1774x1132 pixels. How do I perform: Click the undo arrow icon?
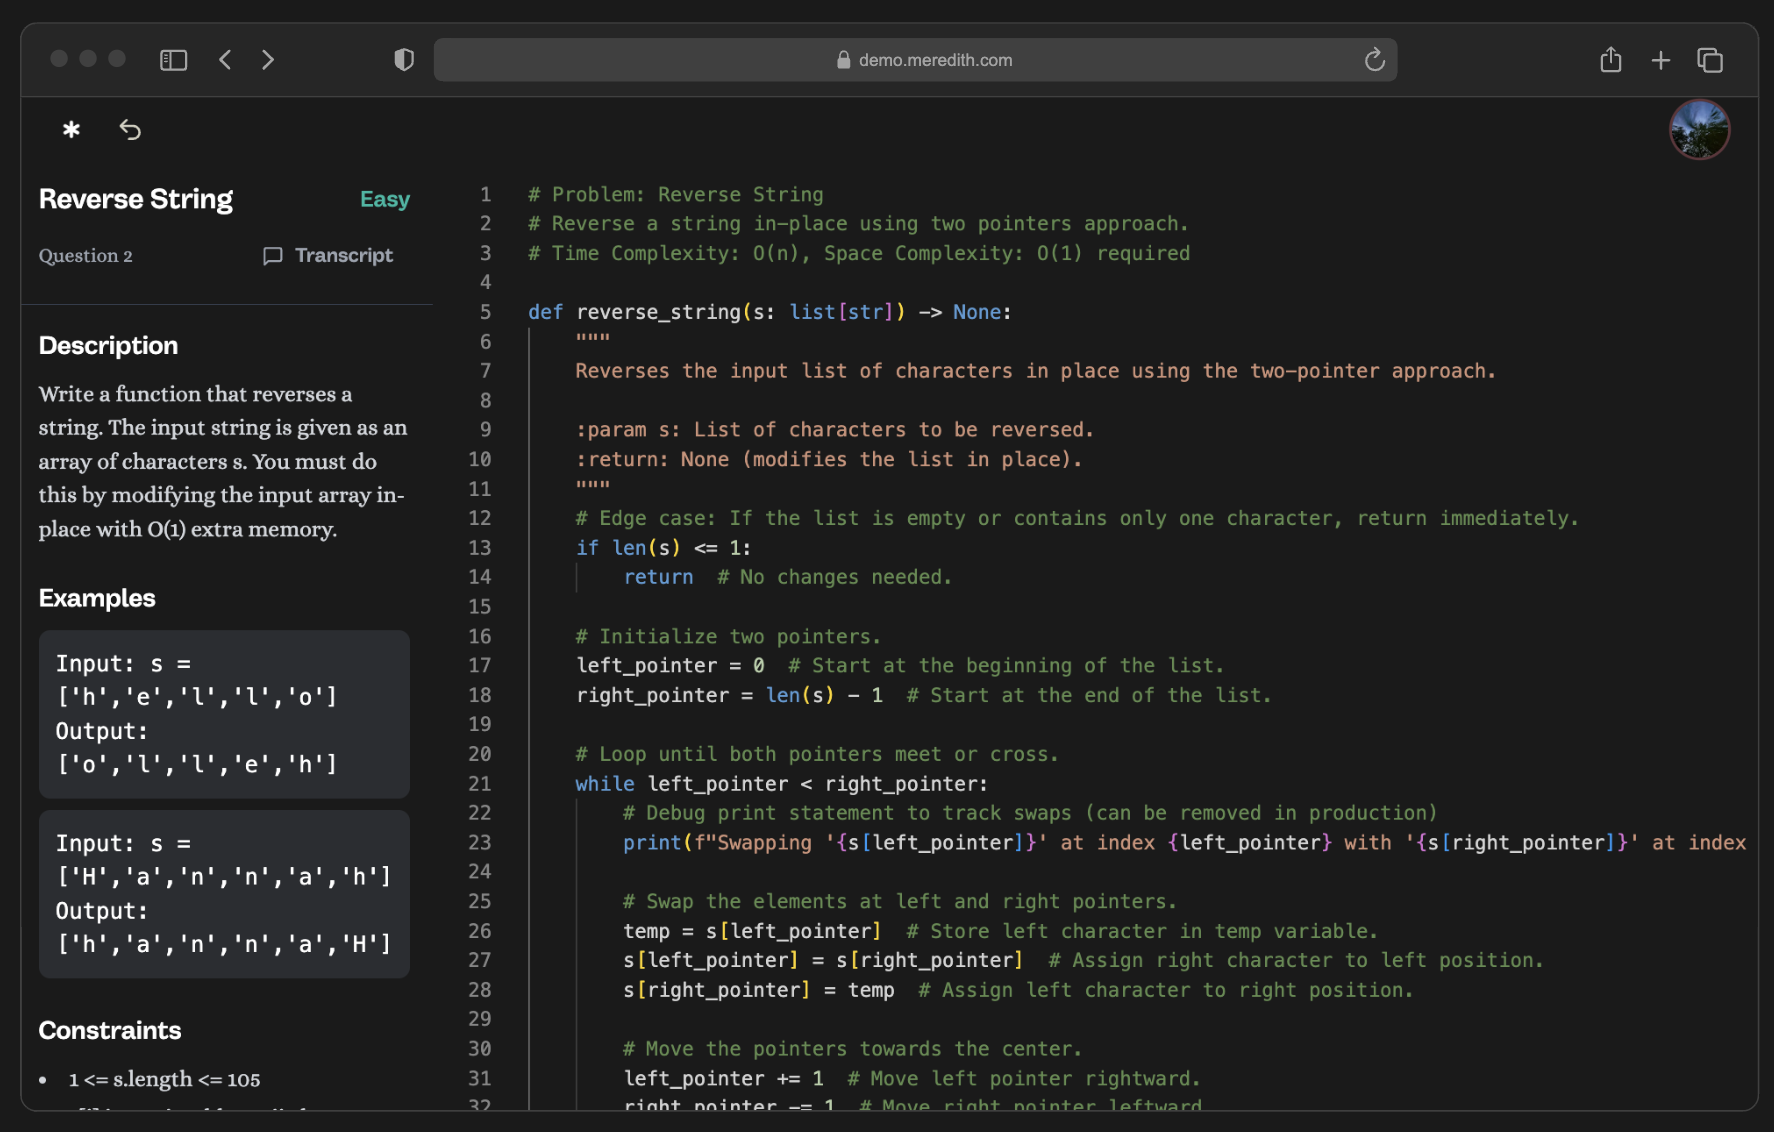130,129
